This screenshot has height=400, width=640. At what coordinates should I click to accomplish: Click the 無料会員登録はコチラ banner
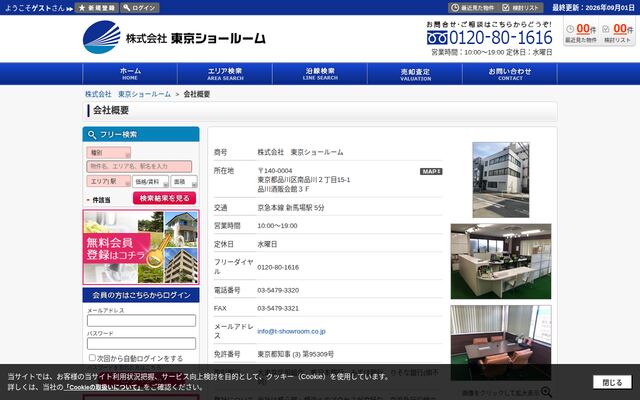141,247
